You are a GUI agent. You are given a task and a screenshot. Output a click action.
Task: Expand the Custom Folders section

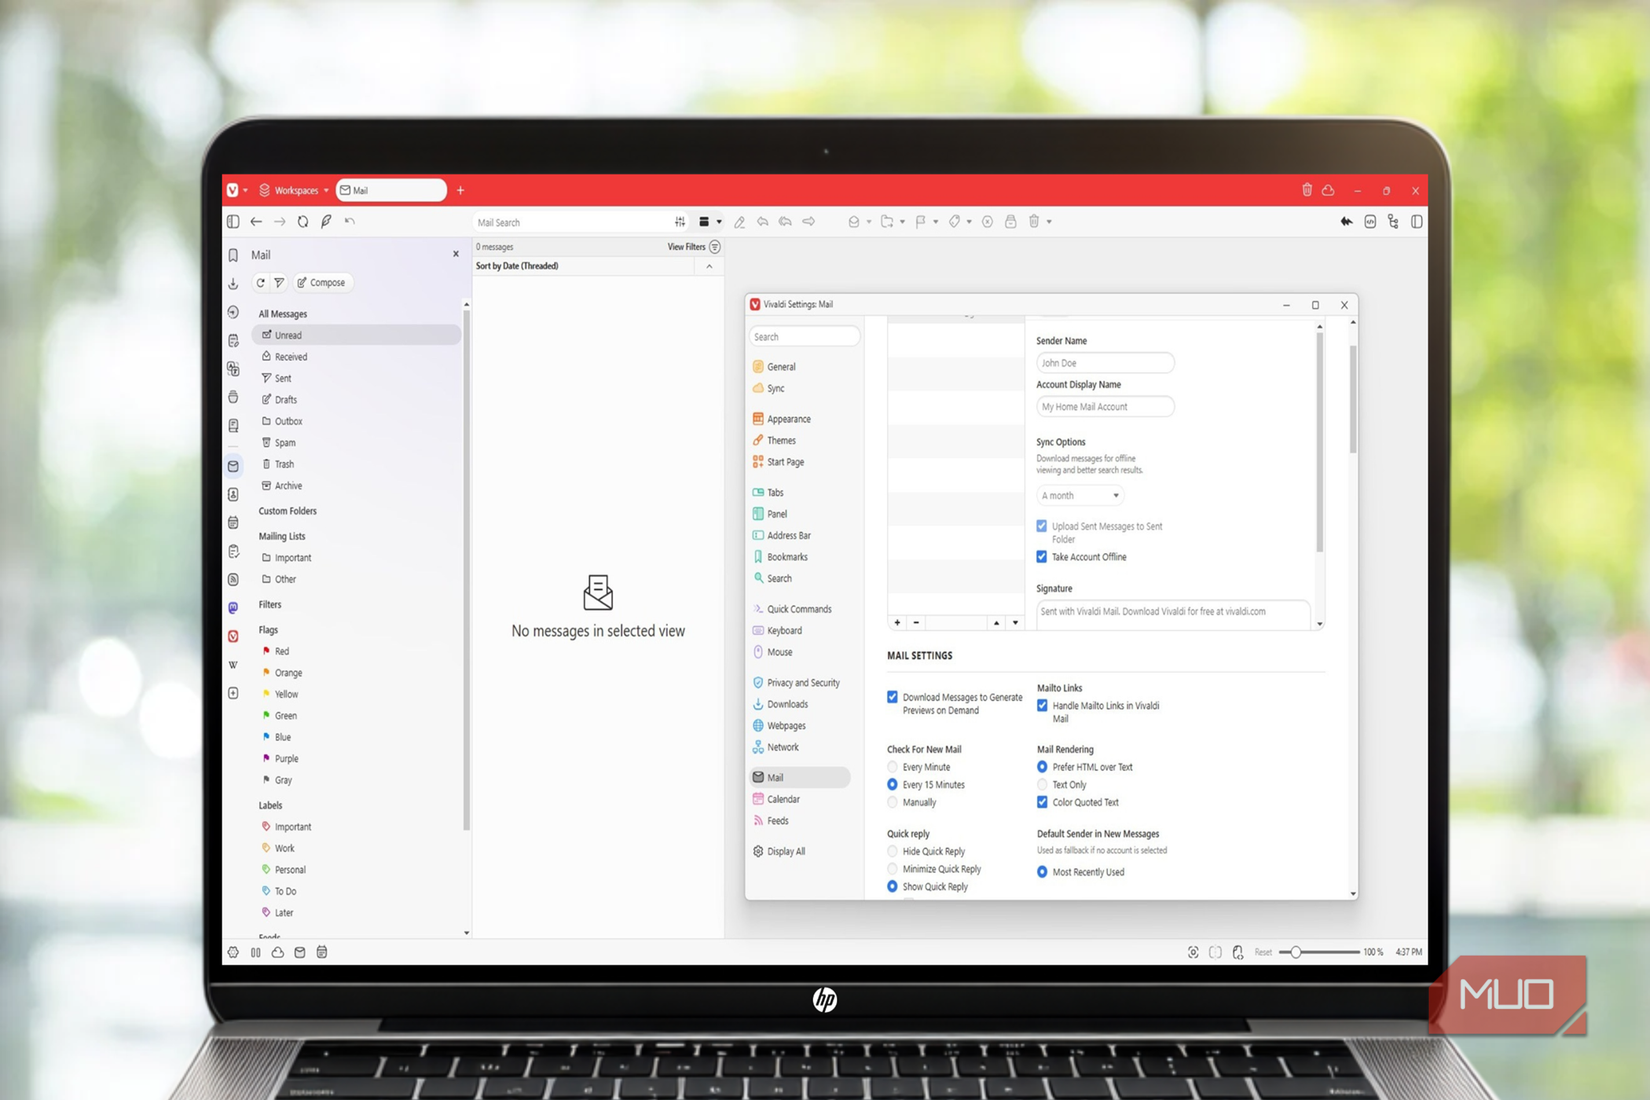point(287,511)
